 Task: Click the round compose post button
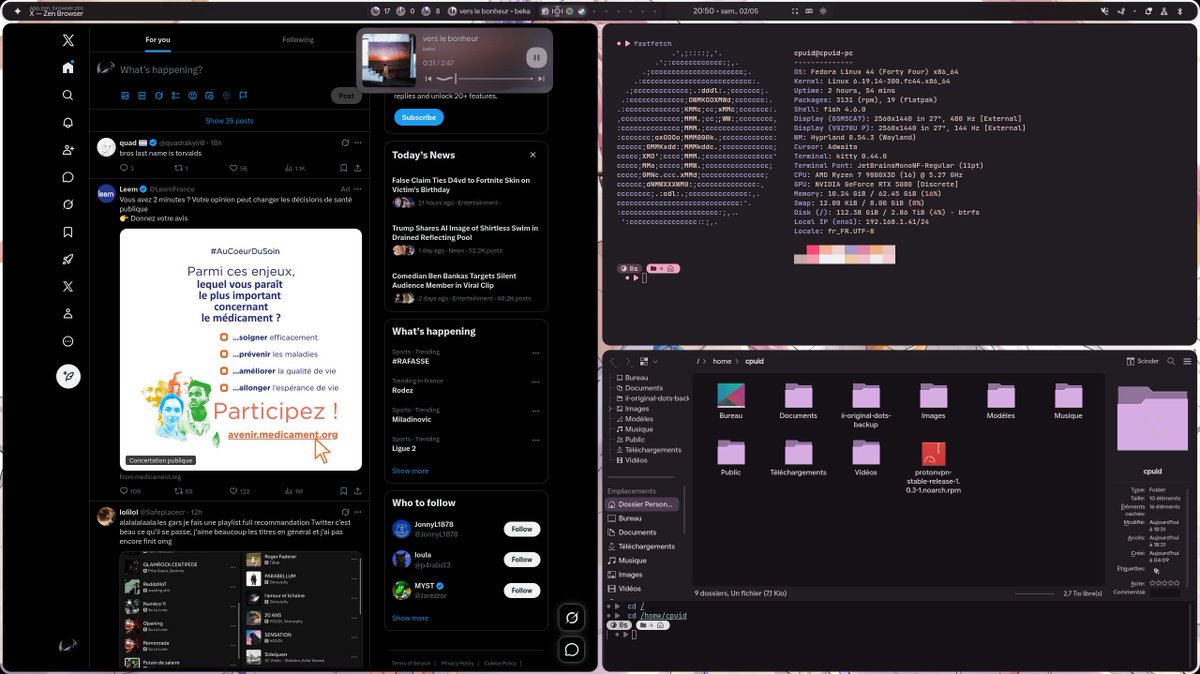(x=68, y=376)
